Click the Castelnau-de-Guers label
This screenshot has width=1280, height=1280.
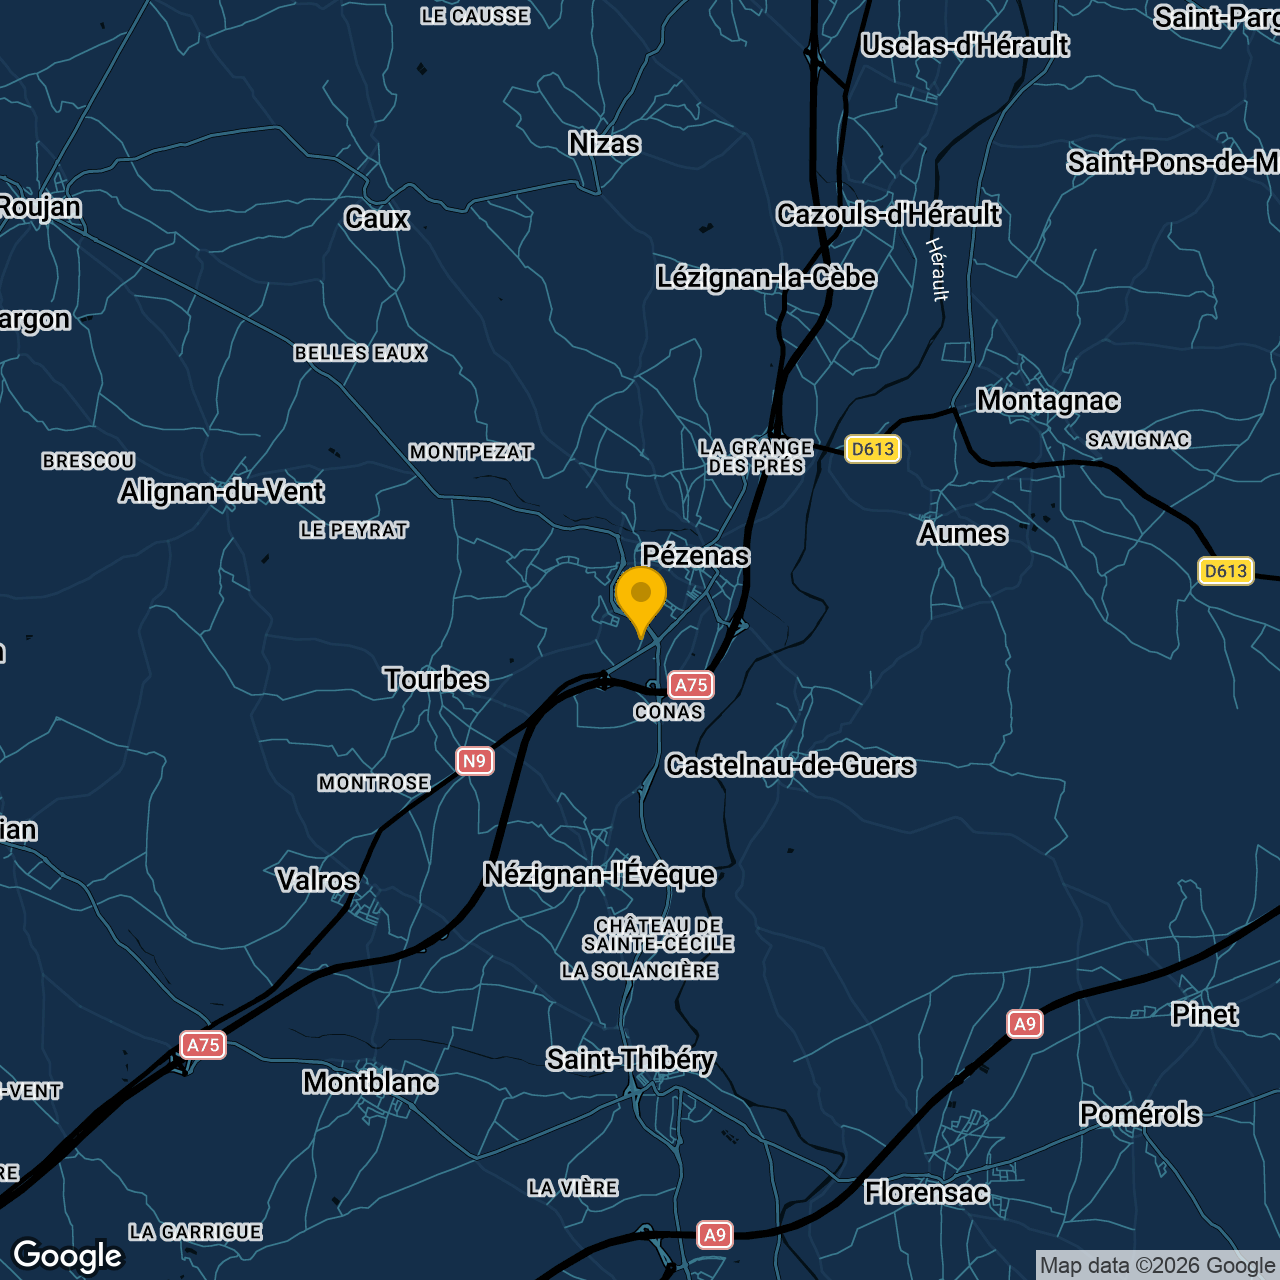789,766
